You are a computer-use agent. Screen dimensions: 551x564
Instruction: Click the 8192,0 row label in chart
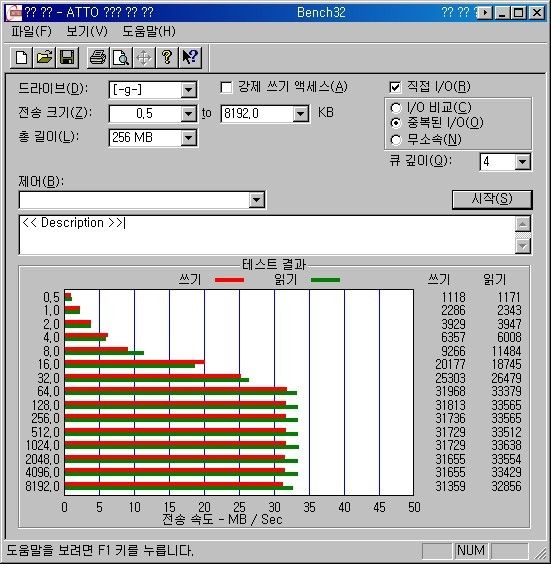pos(42,486)
